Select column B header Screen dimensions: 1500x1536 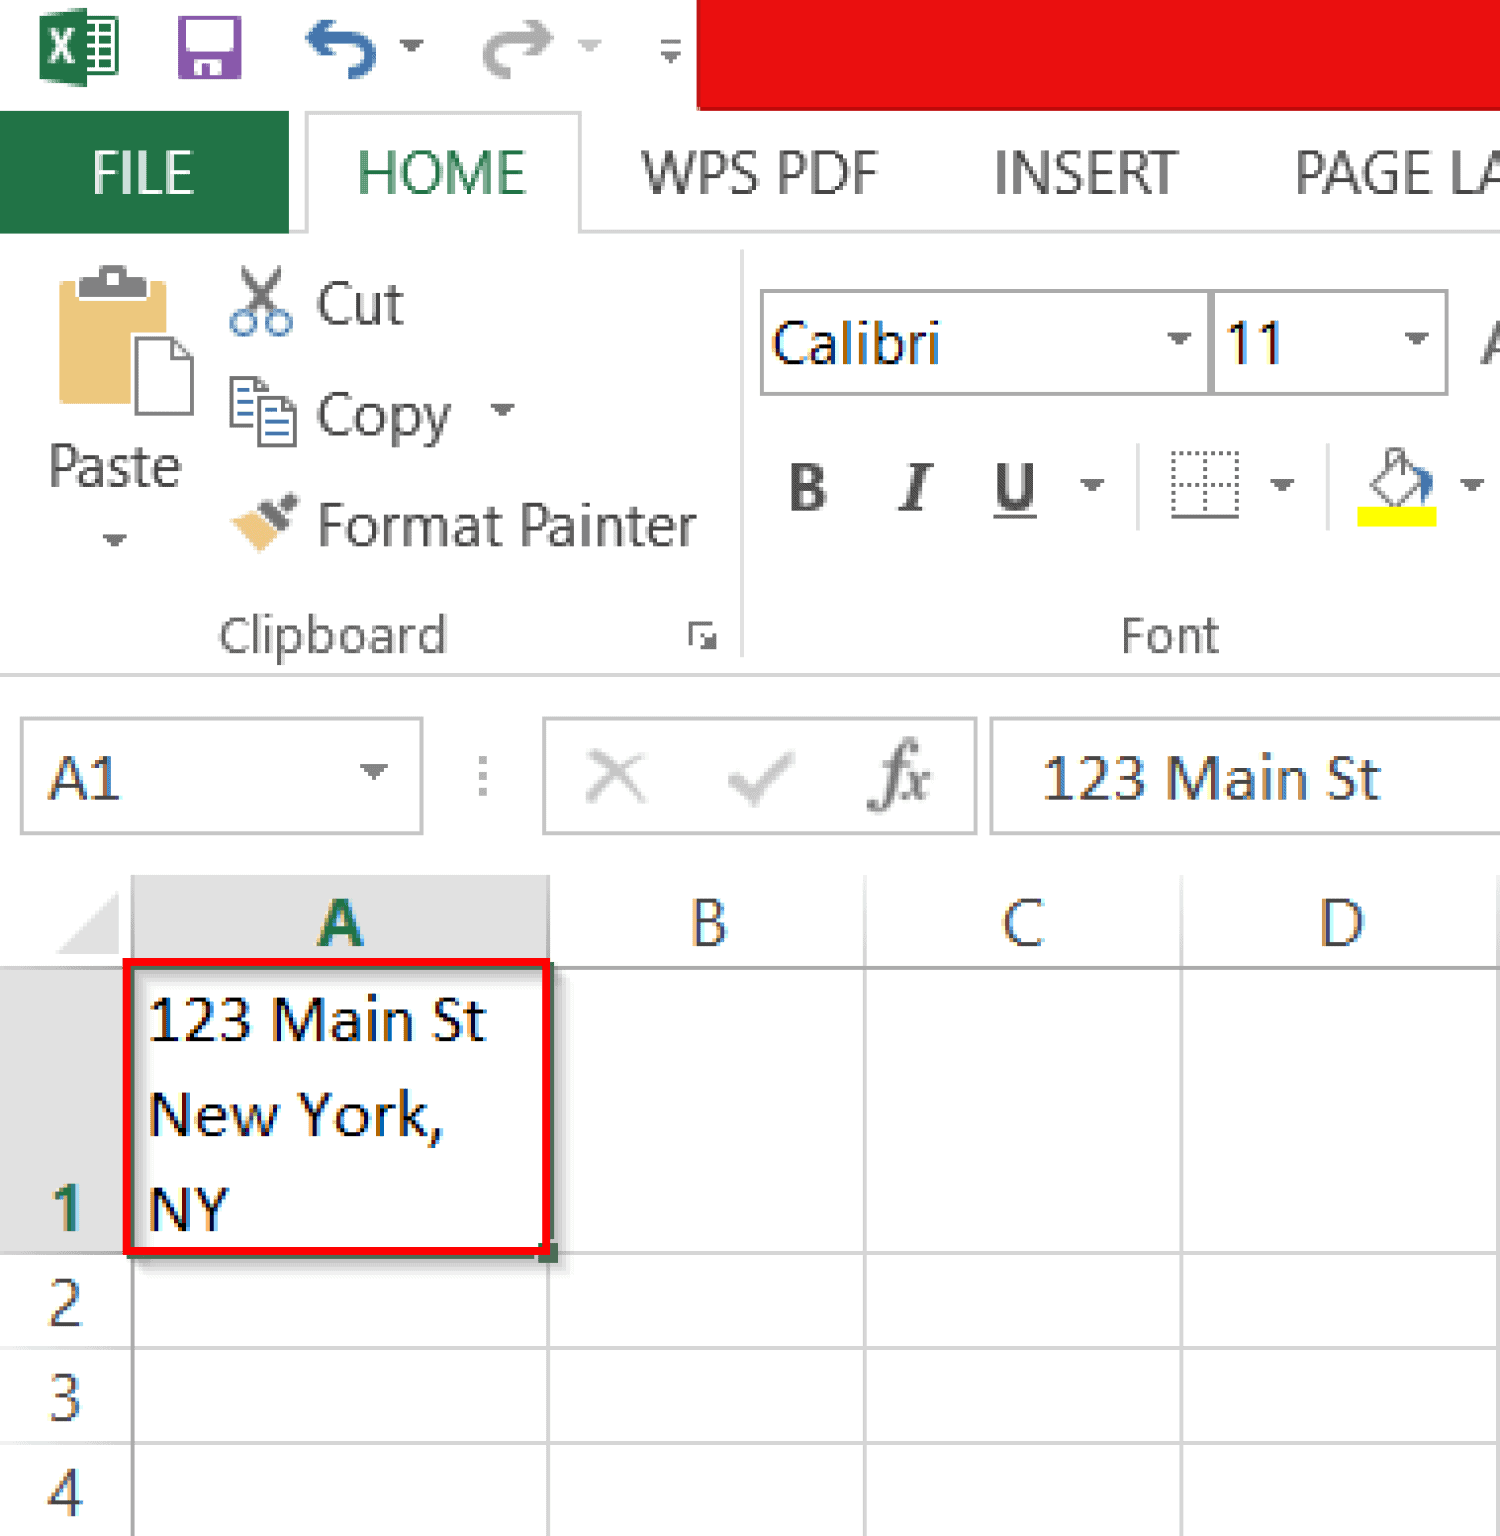(707, 921)
